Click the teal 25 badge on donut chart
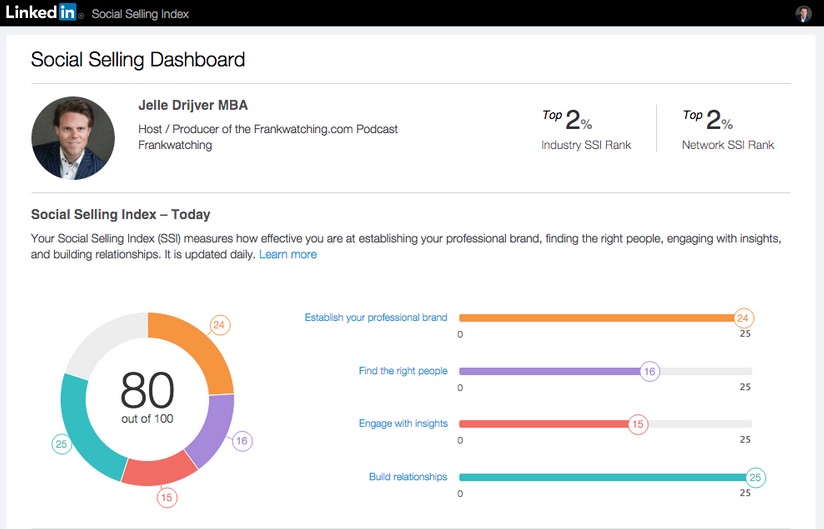 coord(61,444)
